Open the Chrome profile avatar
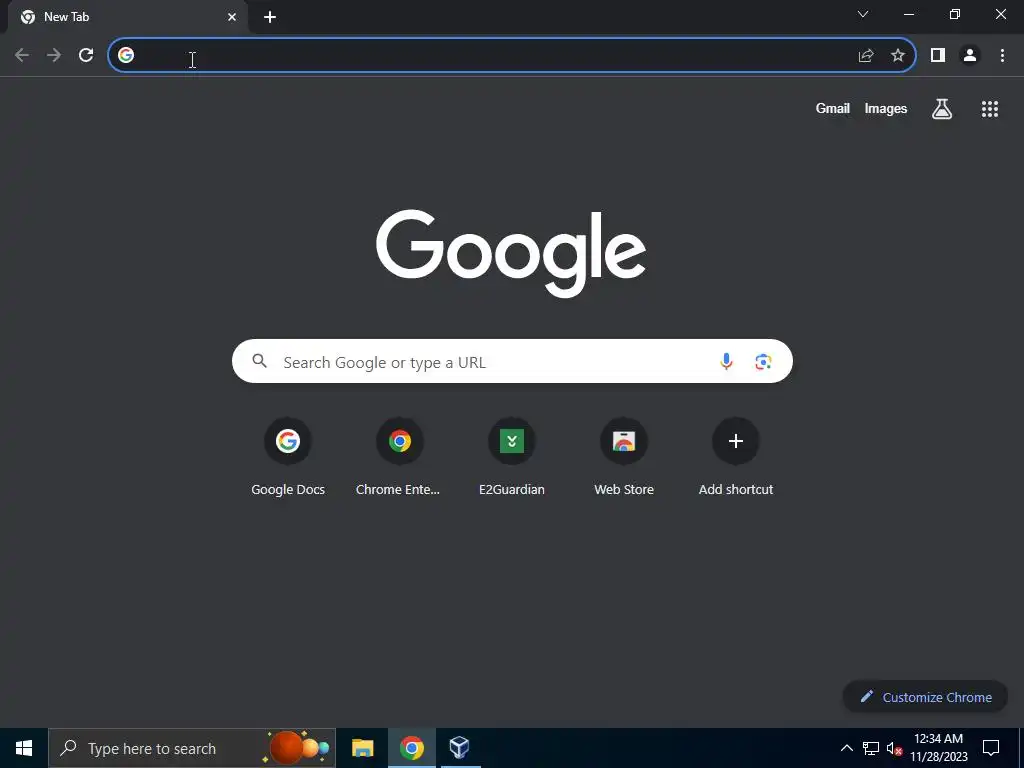 point(970,56)
